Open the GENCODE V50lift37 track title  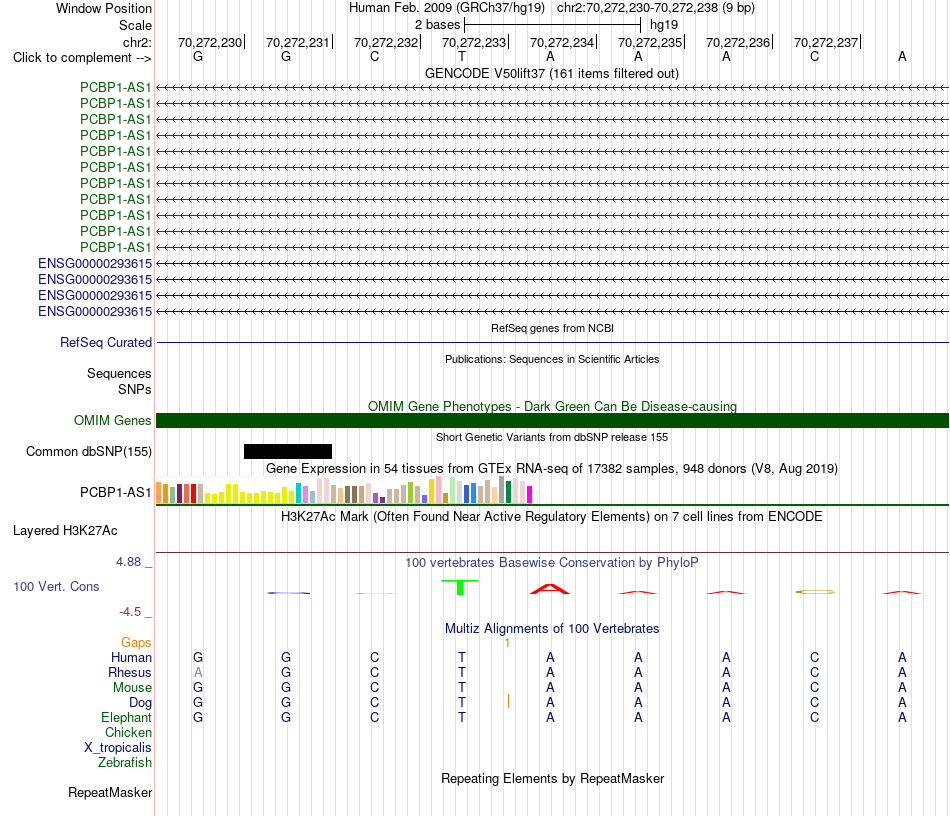552,73
